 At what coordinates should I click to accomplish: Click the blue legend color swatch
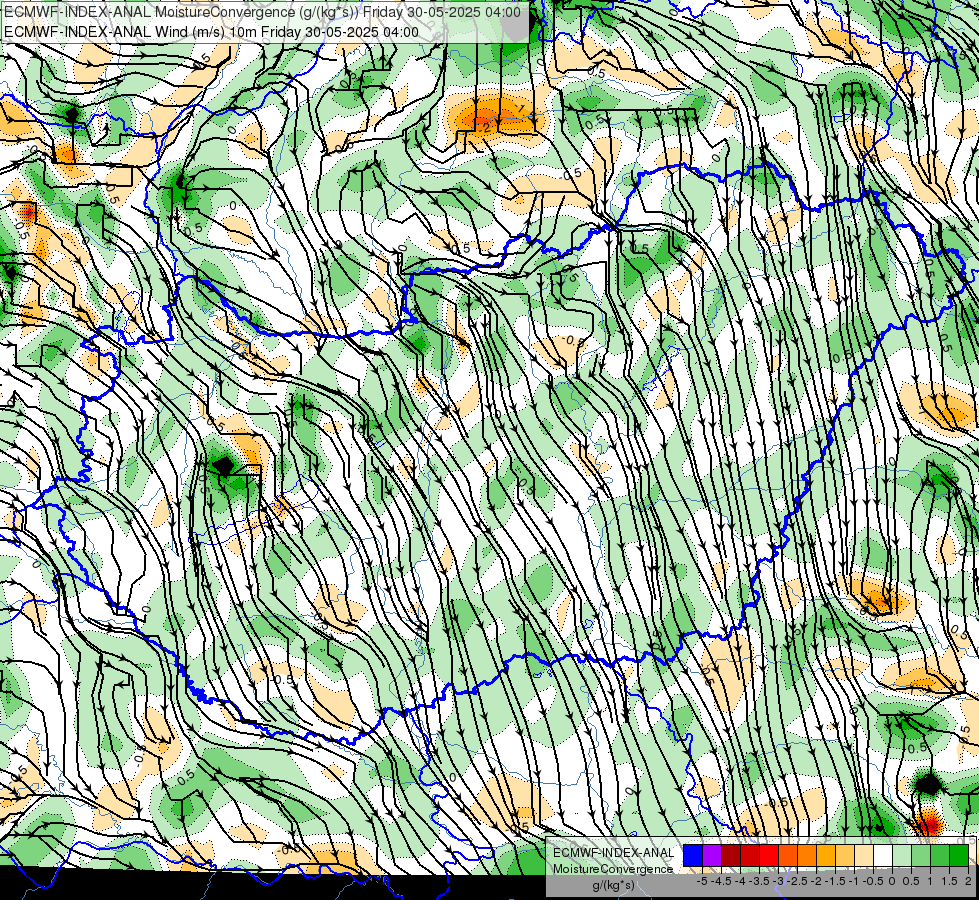point(693,856)
